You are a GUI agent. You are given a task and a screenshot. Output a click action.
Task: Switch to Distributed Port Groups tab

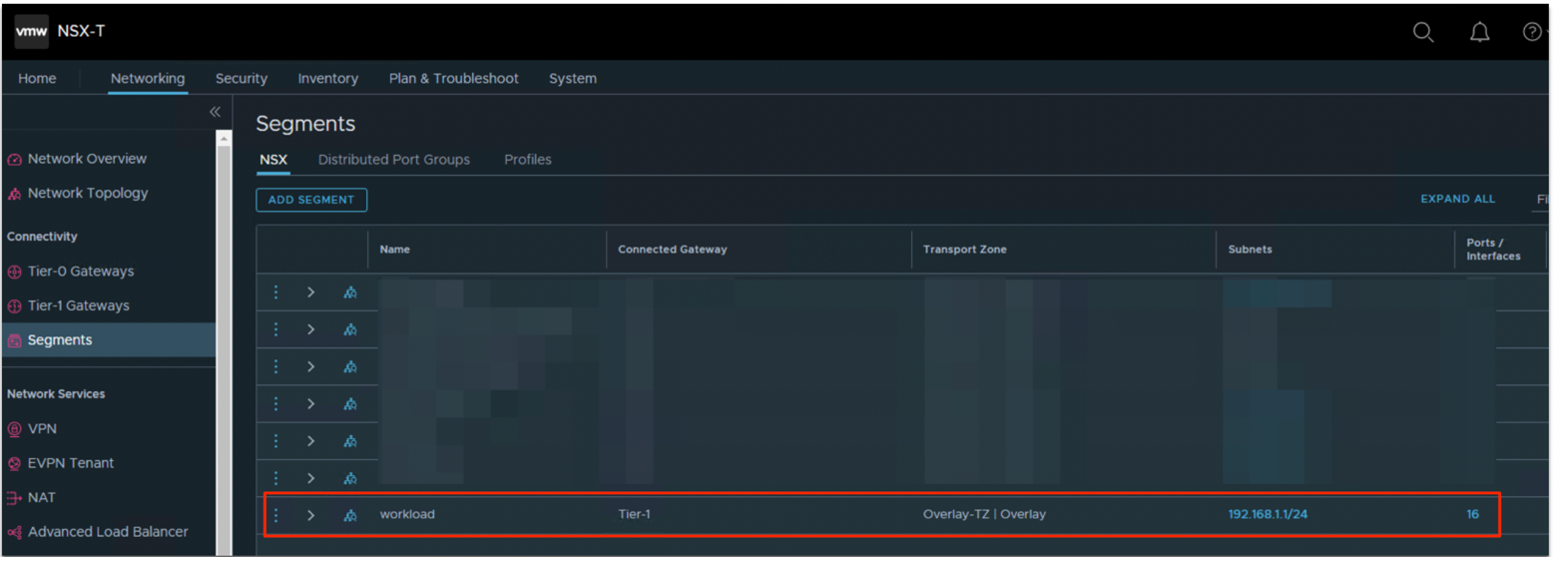[394, 160]
